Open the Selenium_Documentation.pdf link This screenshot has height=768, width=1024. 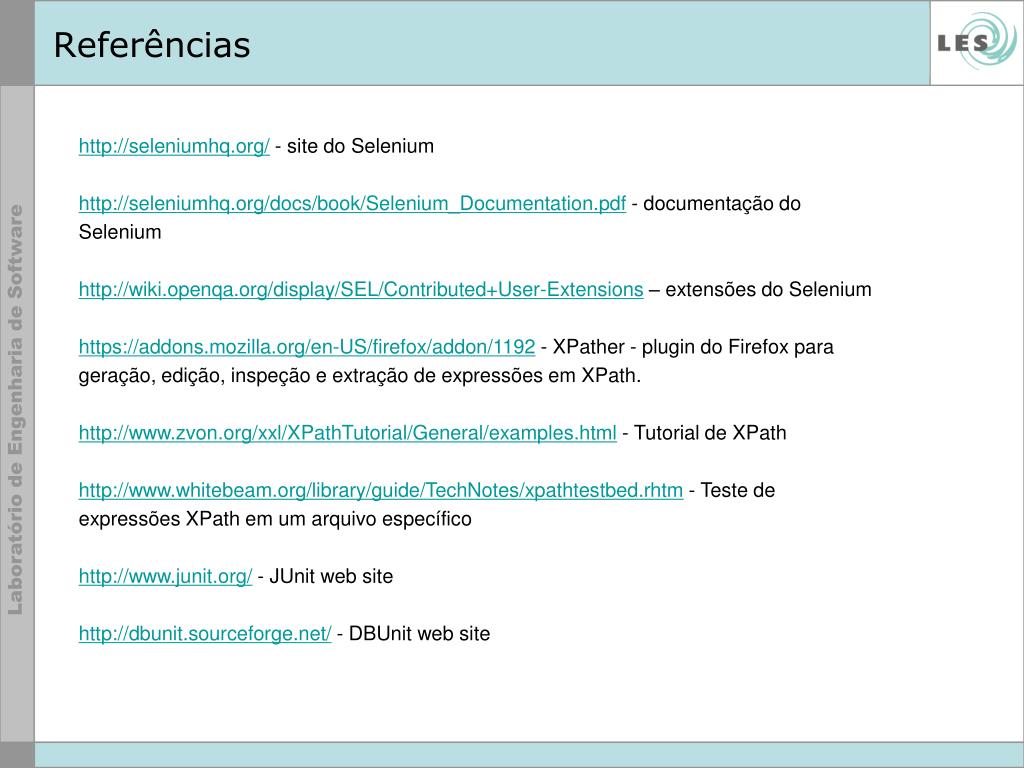[x=352, y=203]
